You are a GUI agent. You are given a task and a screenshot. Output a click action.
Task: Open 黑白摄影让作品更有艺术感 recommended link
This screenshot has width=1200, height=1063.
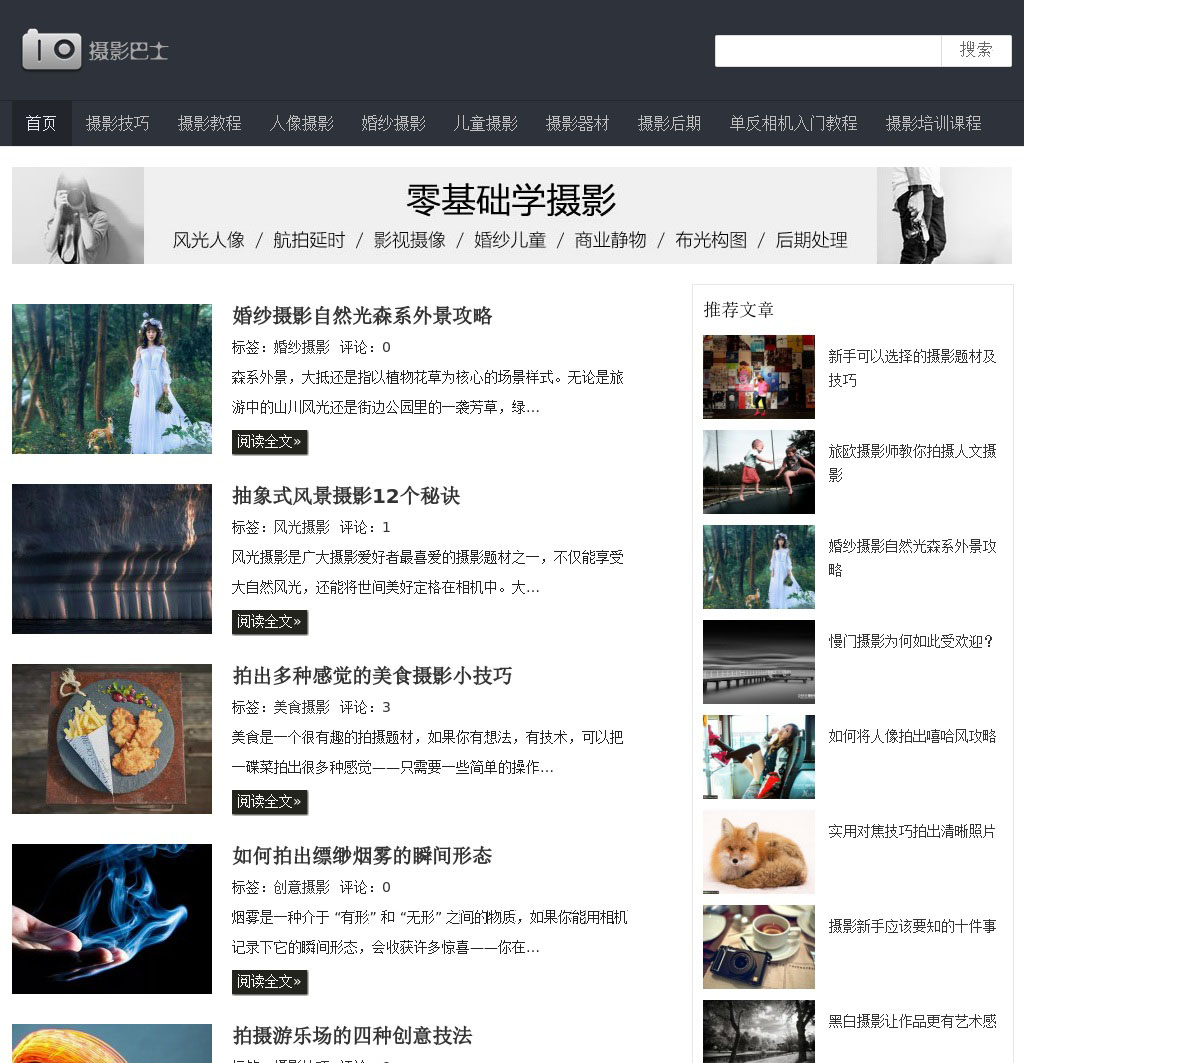click(x=911, y=1021)
